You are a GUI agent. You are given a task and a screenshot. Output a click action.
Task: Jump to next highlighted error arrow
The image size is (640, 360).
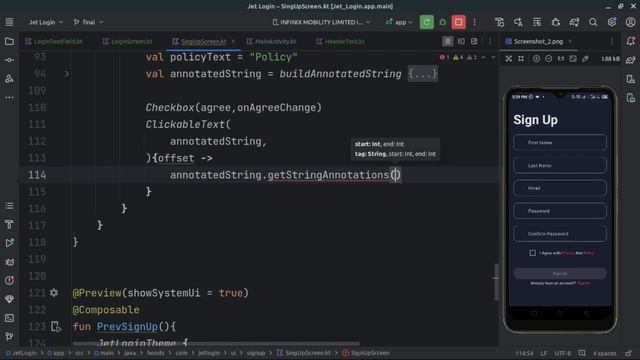(x=493, y=57)
